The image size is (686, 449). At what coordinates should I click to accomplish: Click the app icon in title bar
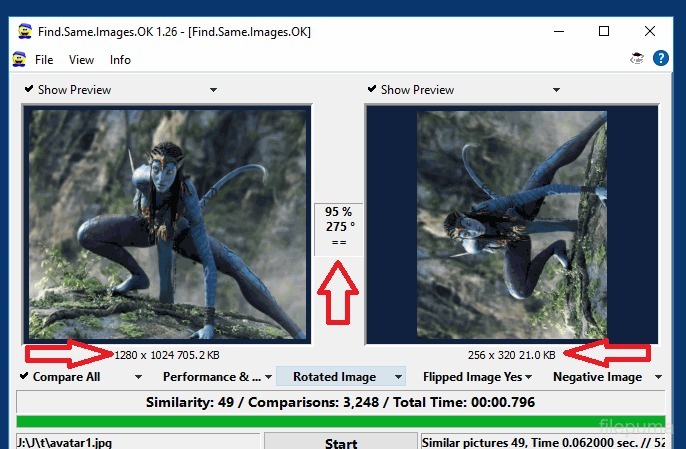[x=23, y=32]
